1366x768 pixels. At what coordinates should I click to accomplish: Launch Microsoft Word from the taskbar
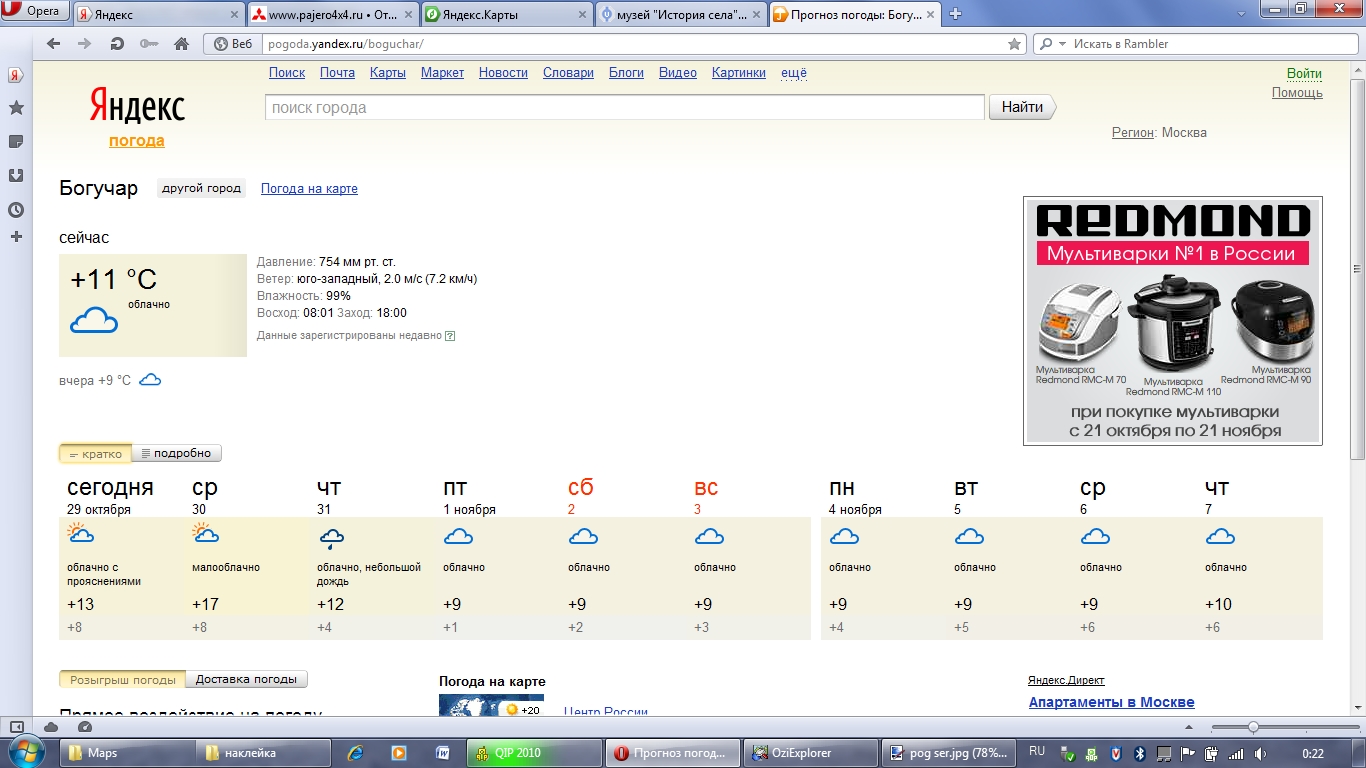tap(443, 752)
